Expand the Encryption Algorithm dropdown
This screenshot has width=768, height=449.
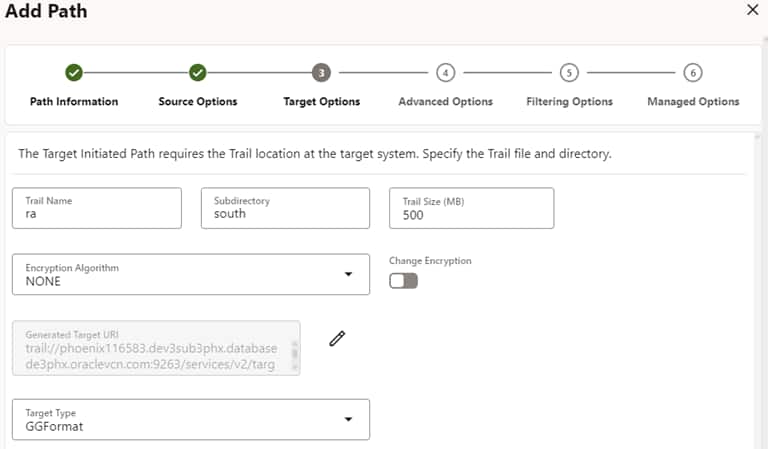[x=348, y=274]
